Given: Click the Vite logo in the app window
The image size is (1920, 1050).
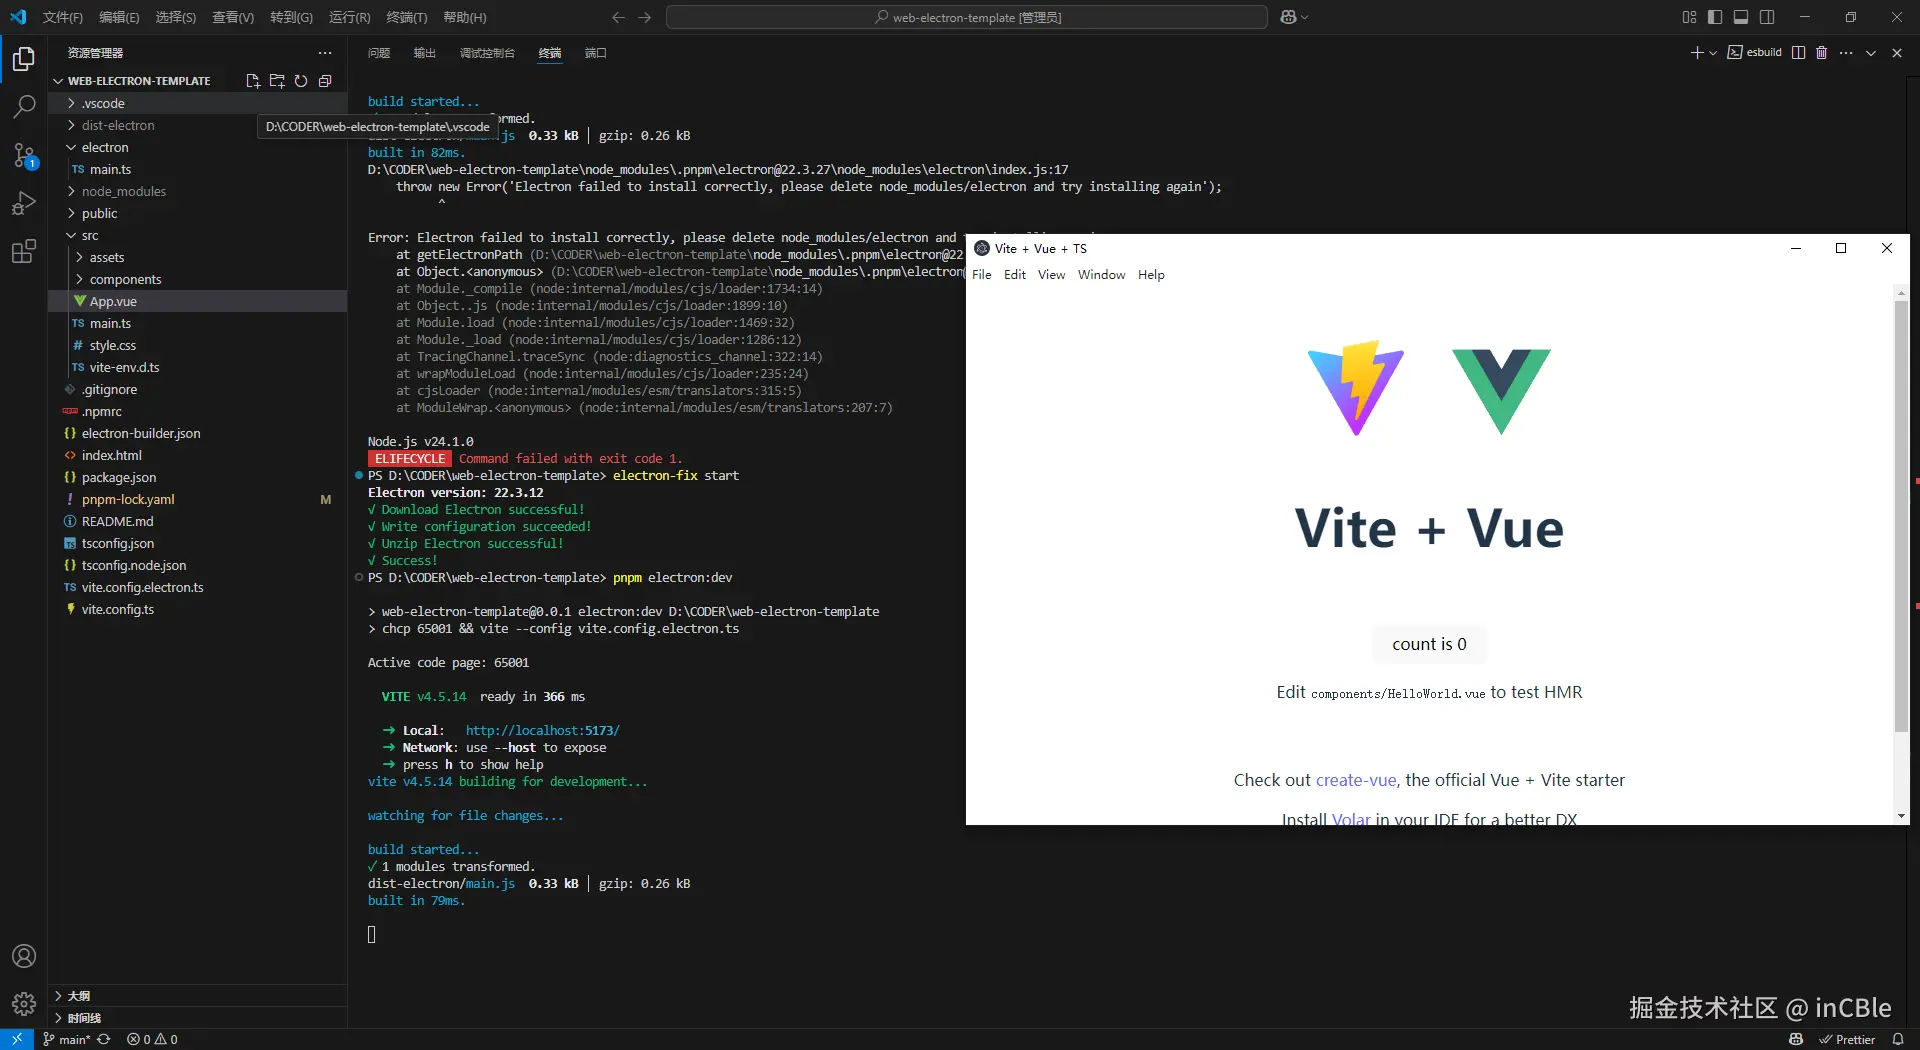Looking at the screenshot, I should (1356, 388).
